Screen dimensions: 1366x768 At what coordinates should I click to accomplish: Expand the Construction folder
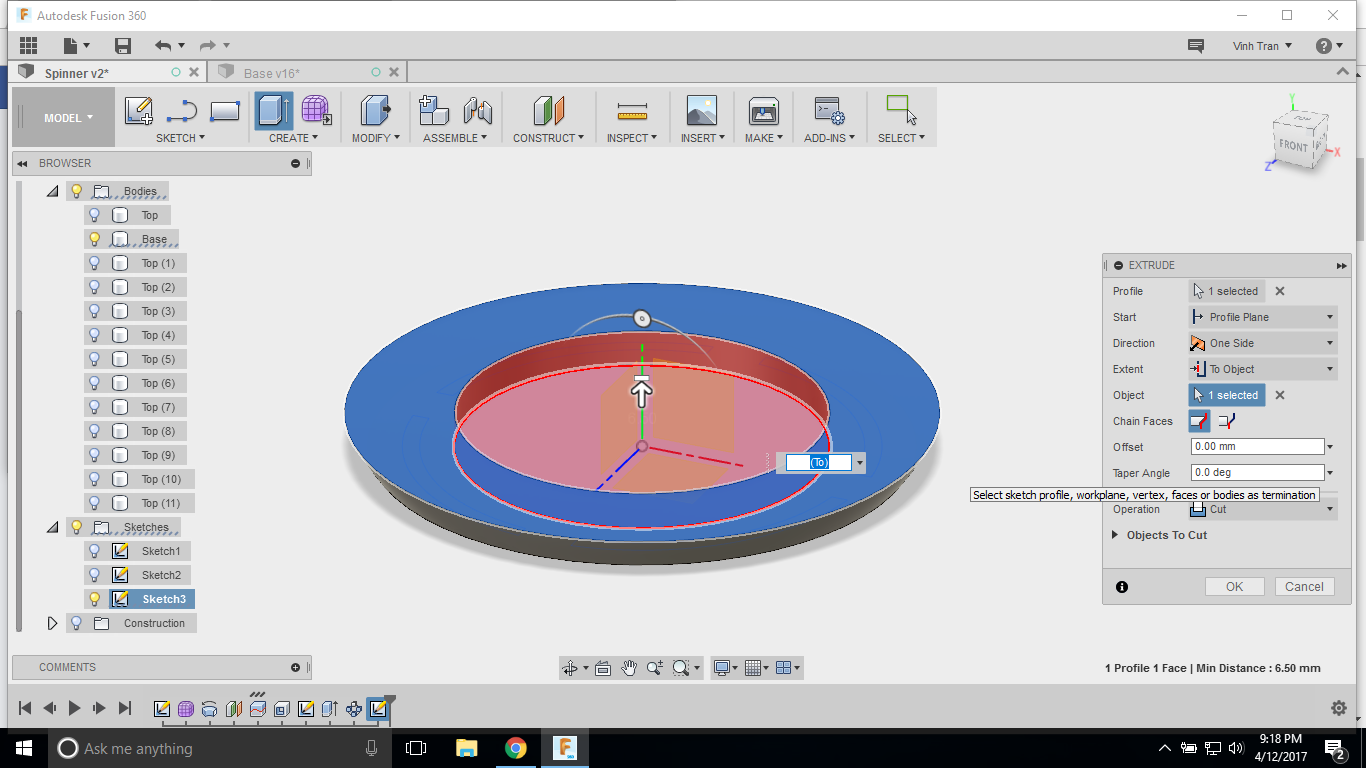coord(53,623)
